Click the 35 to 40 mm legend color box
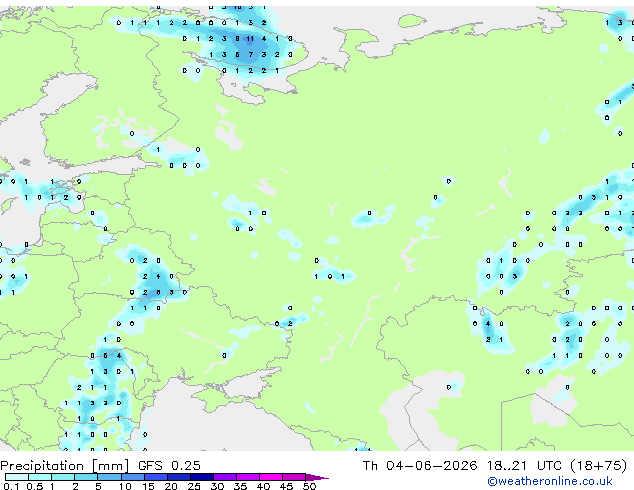Viewport: 634px width, 490px height. point(247,477)
